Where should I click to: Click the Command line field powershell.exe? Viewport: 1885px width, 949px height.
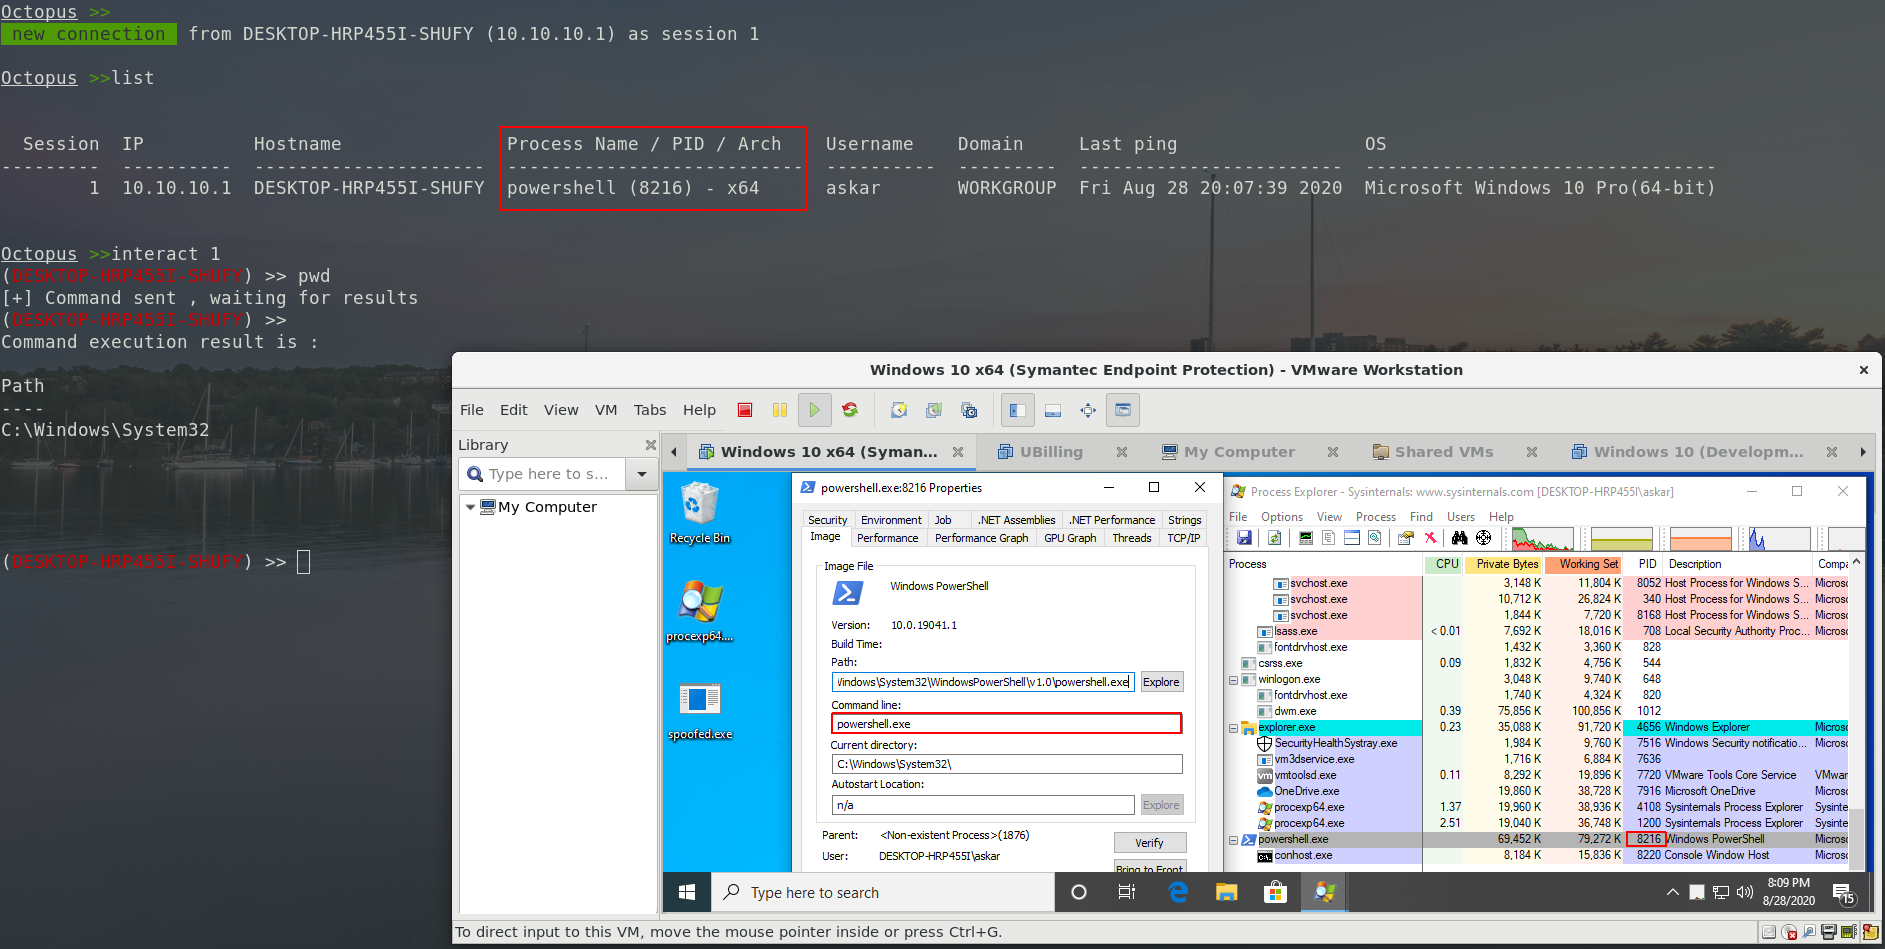pyautogui.click(x=1006, y=724)
